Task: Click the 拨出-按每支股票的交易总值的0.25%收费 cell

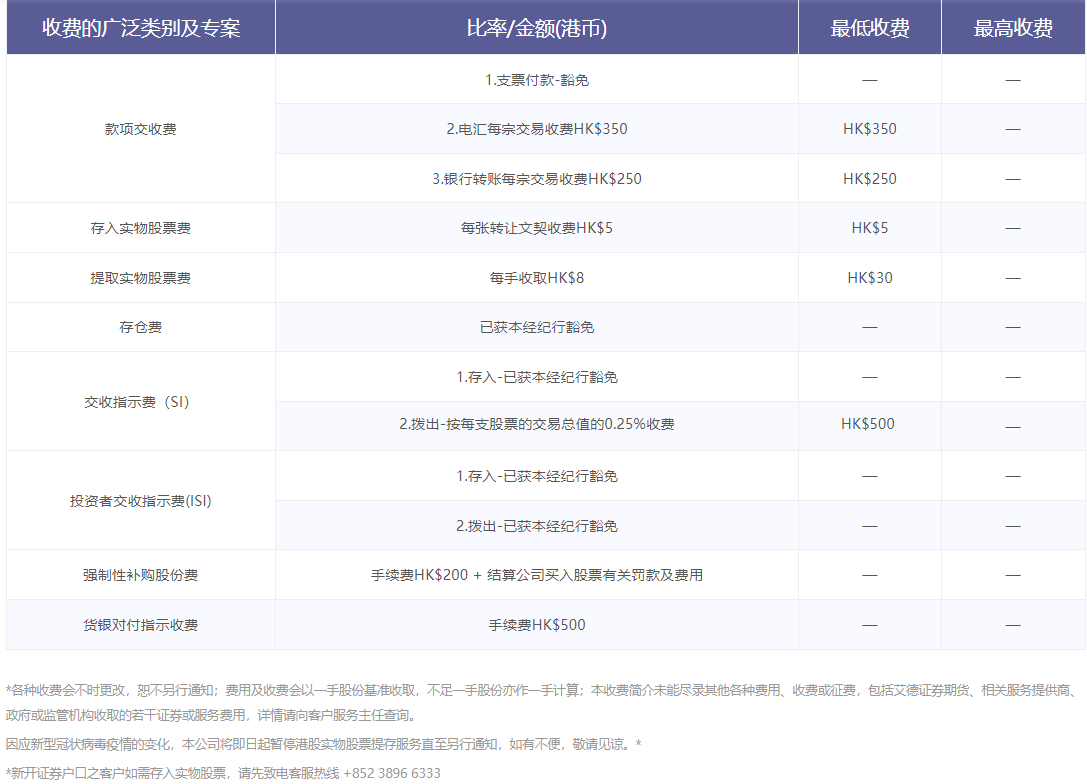Action: pyautogui.click(x=536, y=424)
